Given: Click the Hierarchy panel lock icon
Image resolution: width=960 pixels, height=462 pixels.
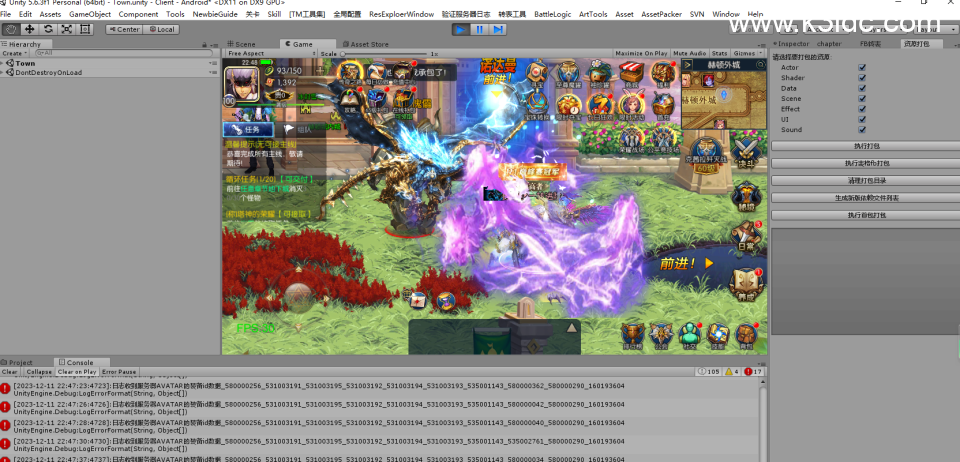Looking at the screenshot, I should (x=204, y=44).
